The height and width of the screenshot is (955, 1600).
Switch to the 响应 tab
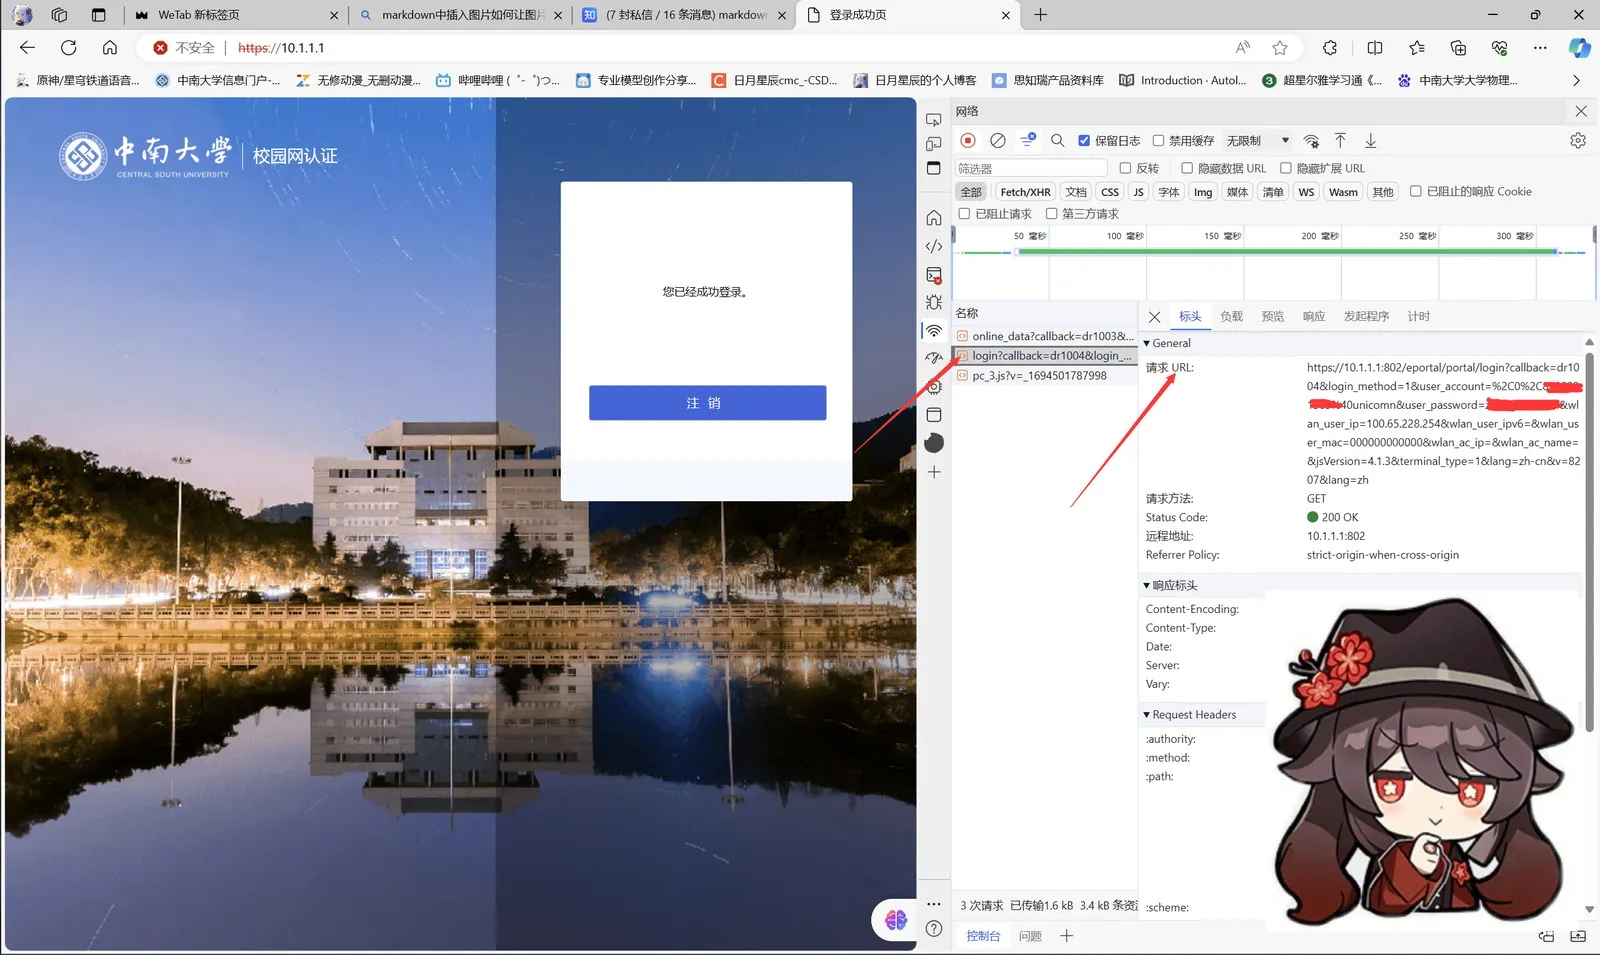1313,316
